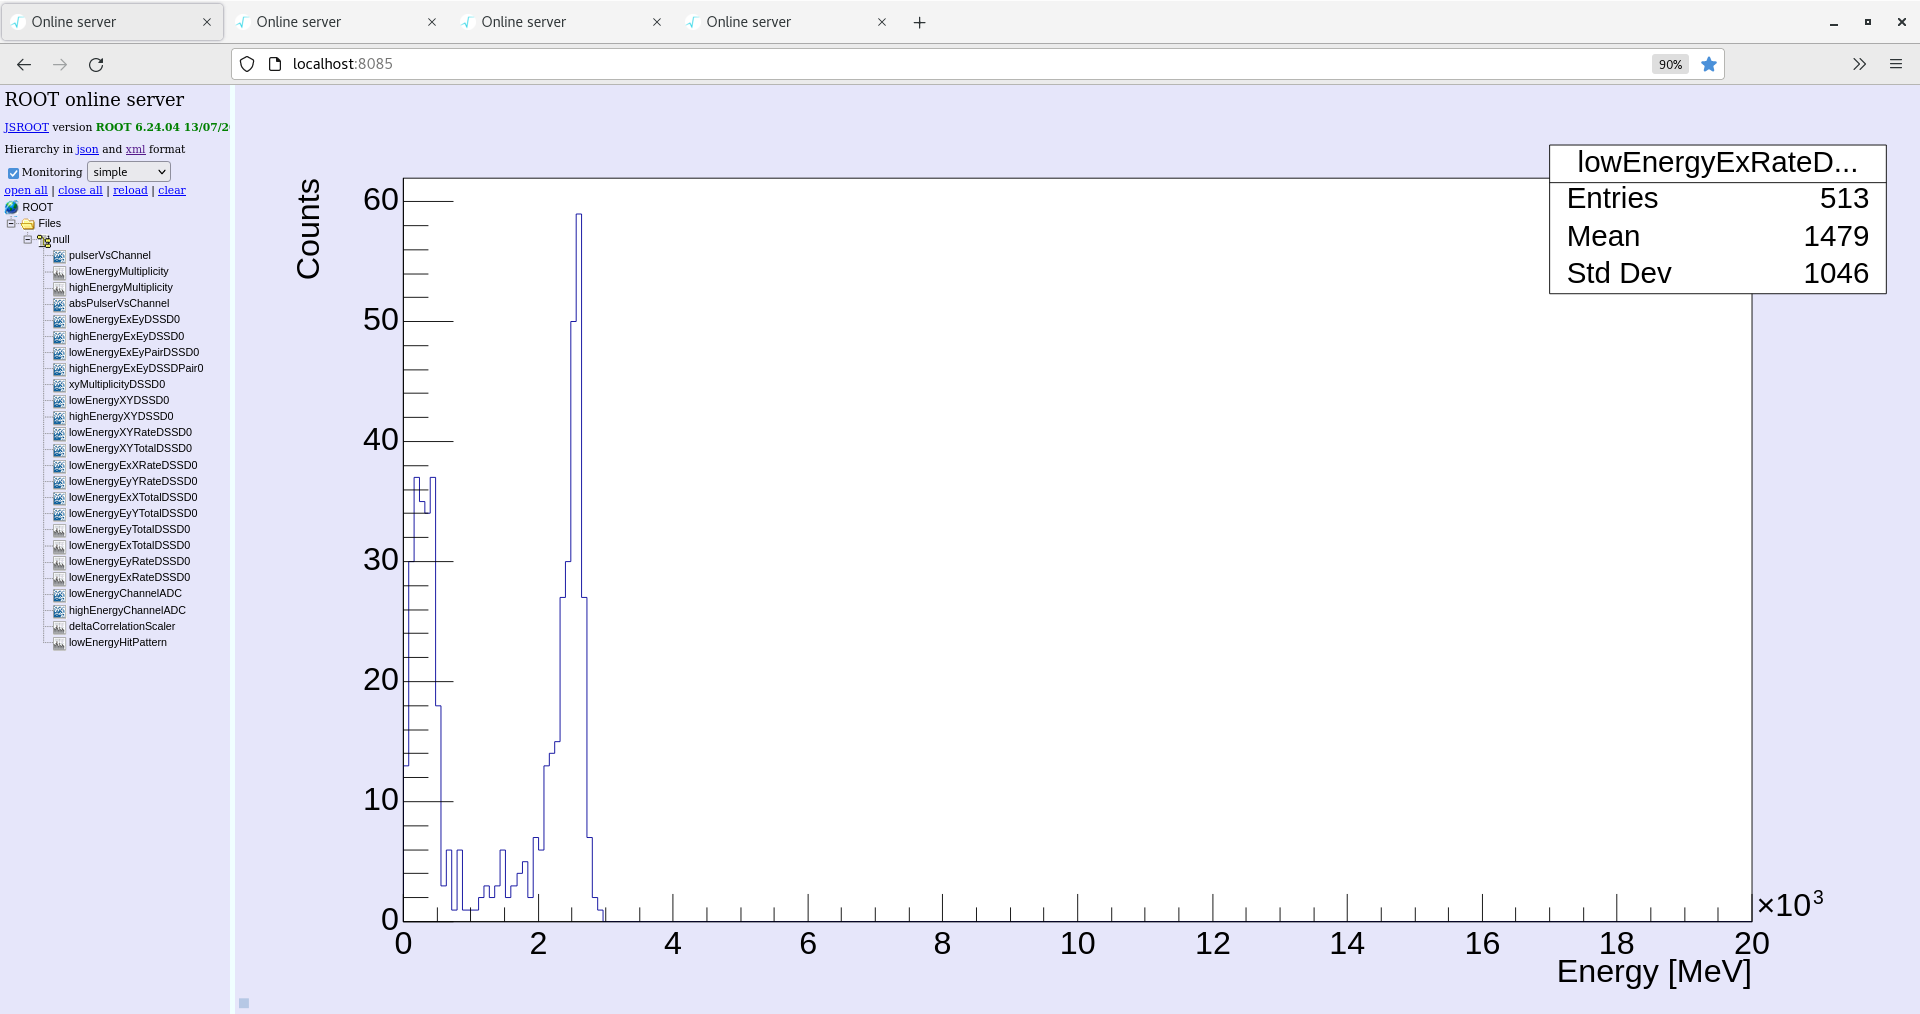The image size is (1920, 1014).
Task: Open the highEnergyExEyDSSDPair0 histogram
Action: (136, 369)
